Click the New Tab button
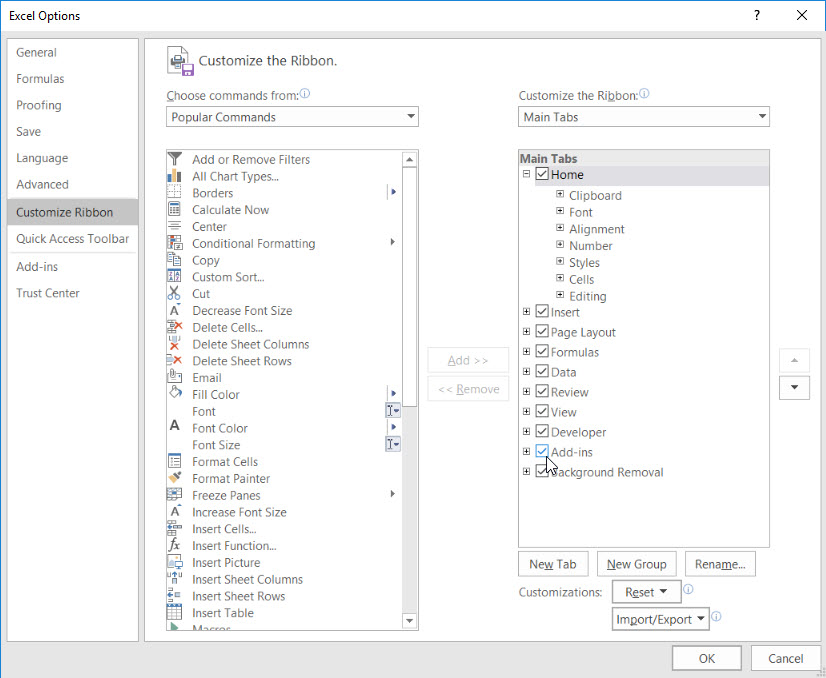The width and height of the screenshot is (826, 678). coord(553,564)
